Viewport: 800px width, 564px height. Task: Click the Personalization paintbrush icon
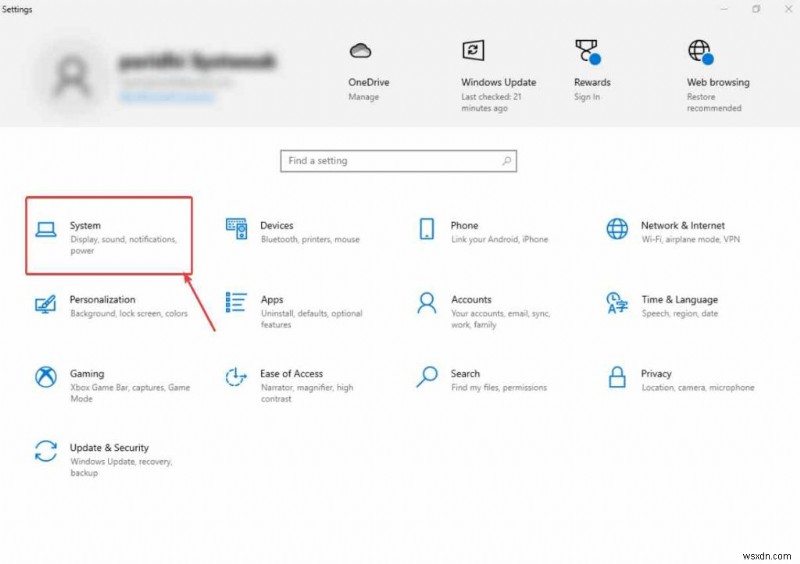point(45,304)
